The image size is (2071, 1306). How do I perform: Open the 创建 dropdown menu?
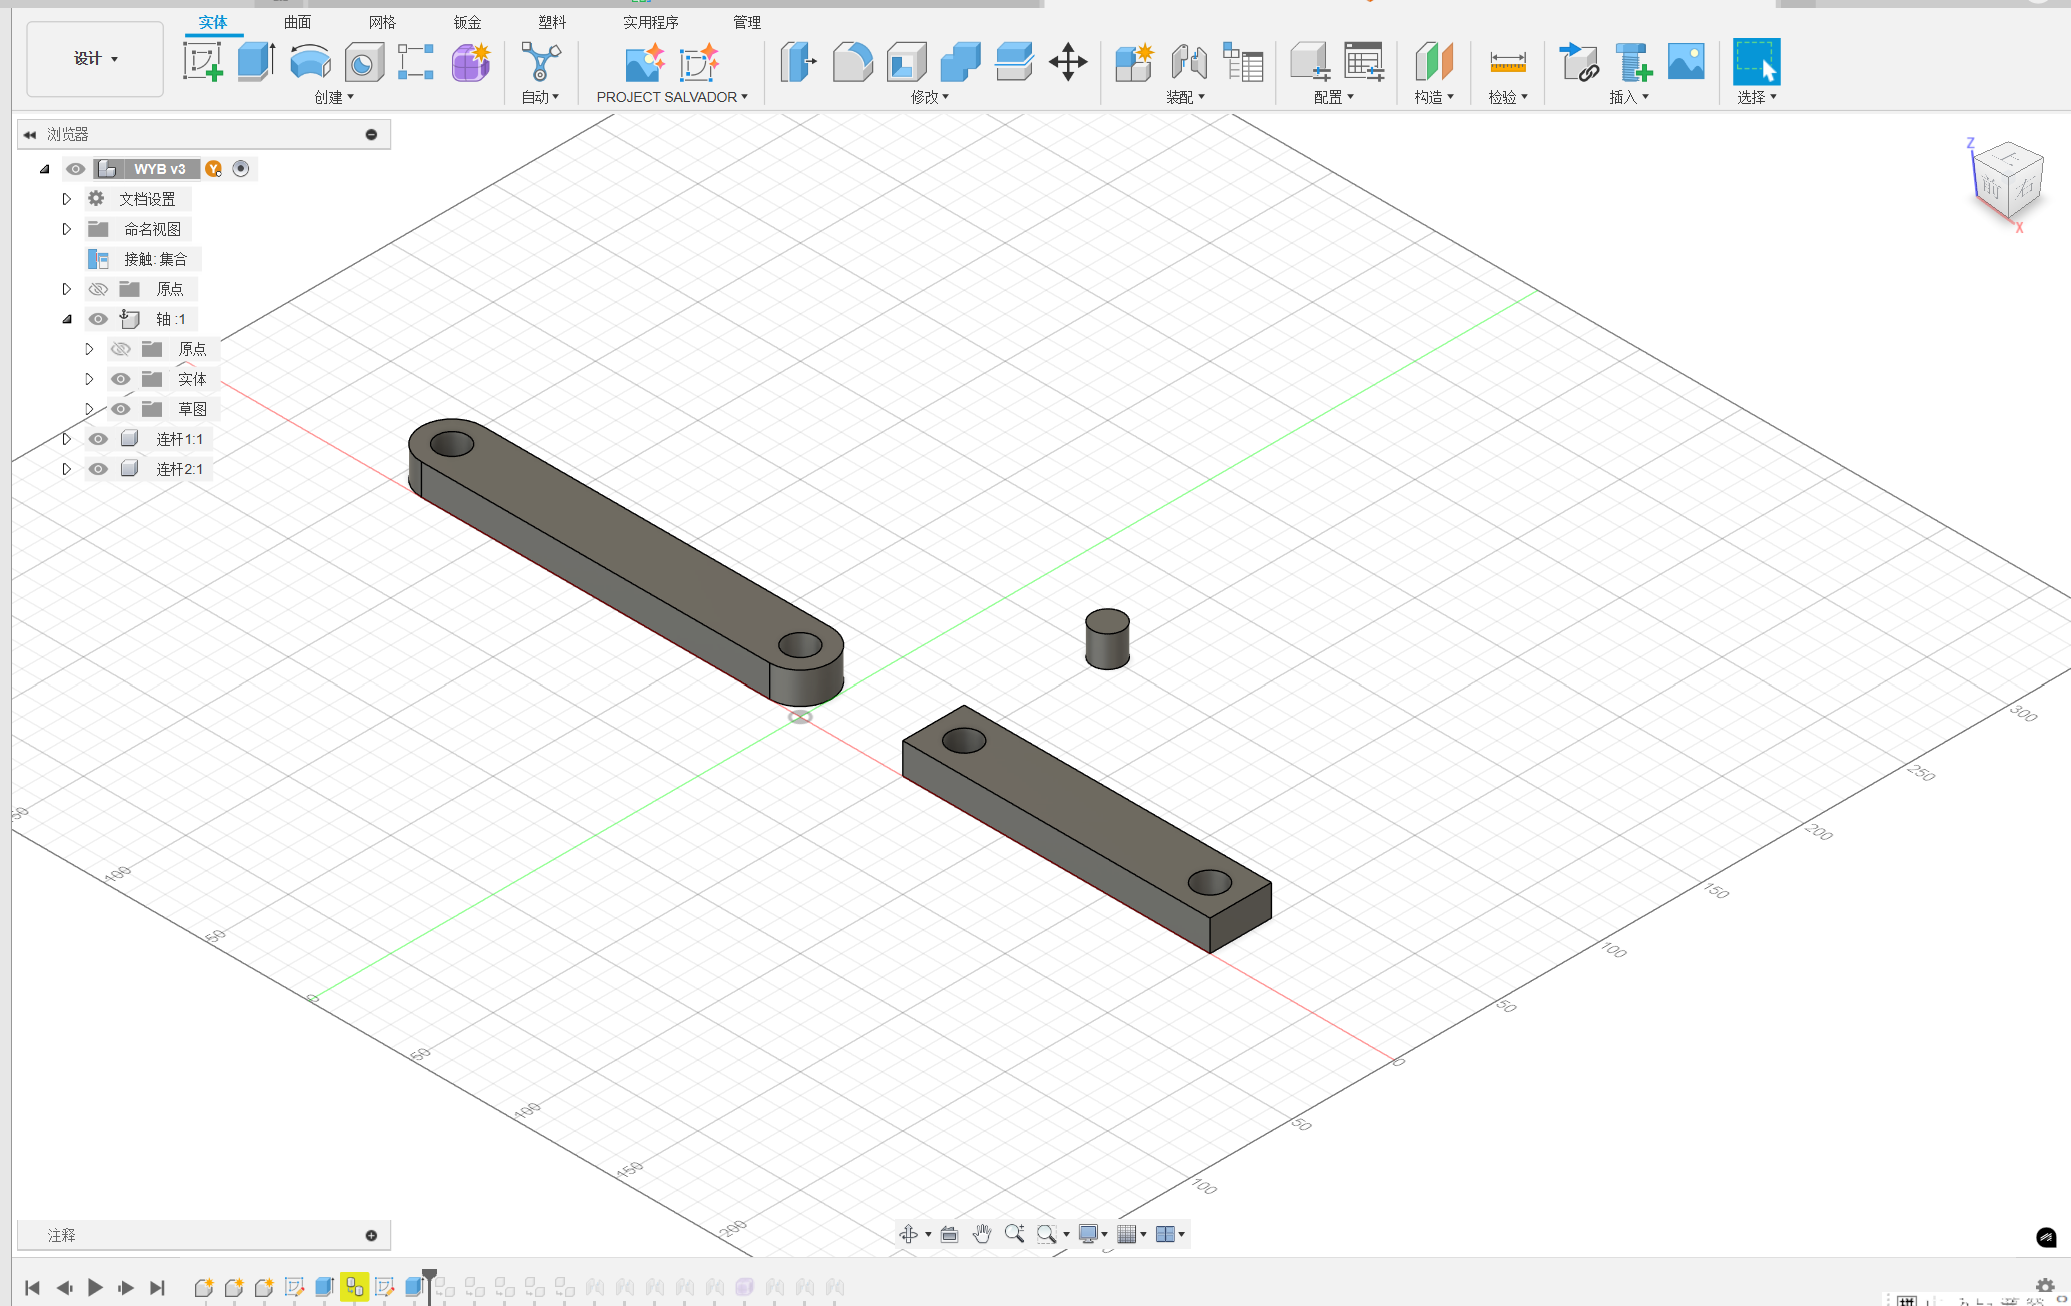[x=334, y=97]
